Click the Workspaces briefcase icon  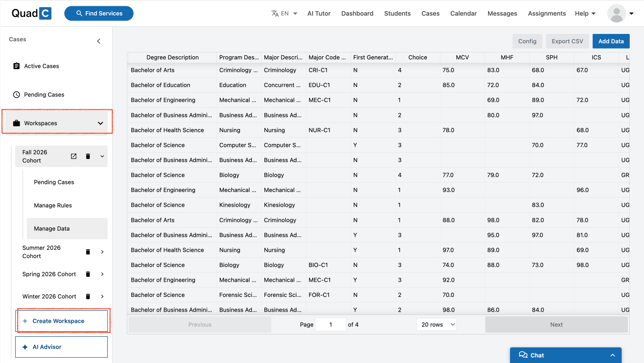[16, 123]
